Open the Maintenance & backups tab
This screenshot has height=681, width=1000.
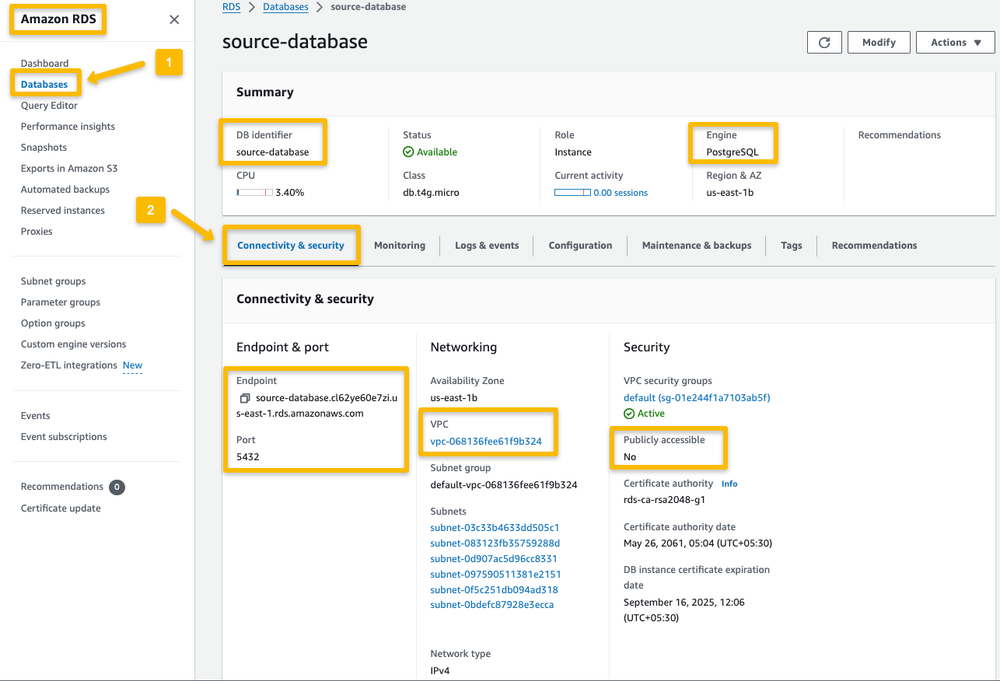click(696, 245)
